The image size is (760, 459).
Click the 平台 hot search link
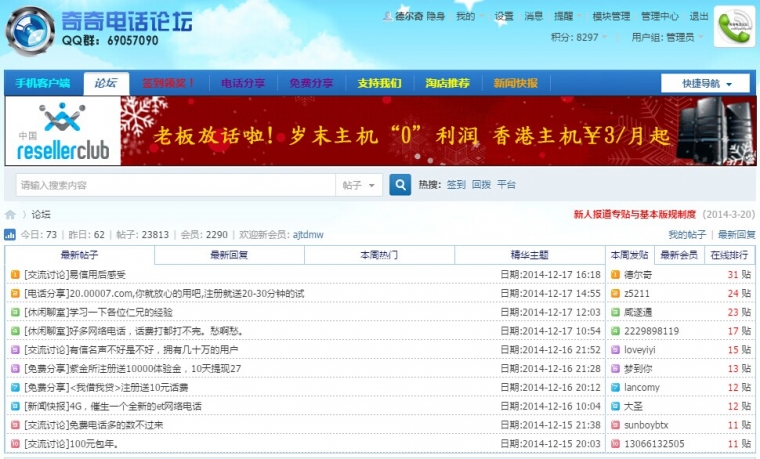[507, 185]
